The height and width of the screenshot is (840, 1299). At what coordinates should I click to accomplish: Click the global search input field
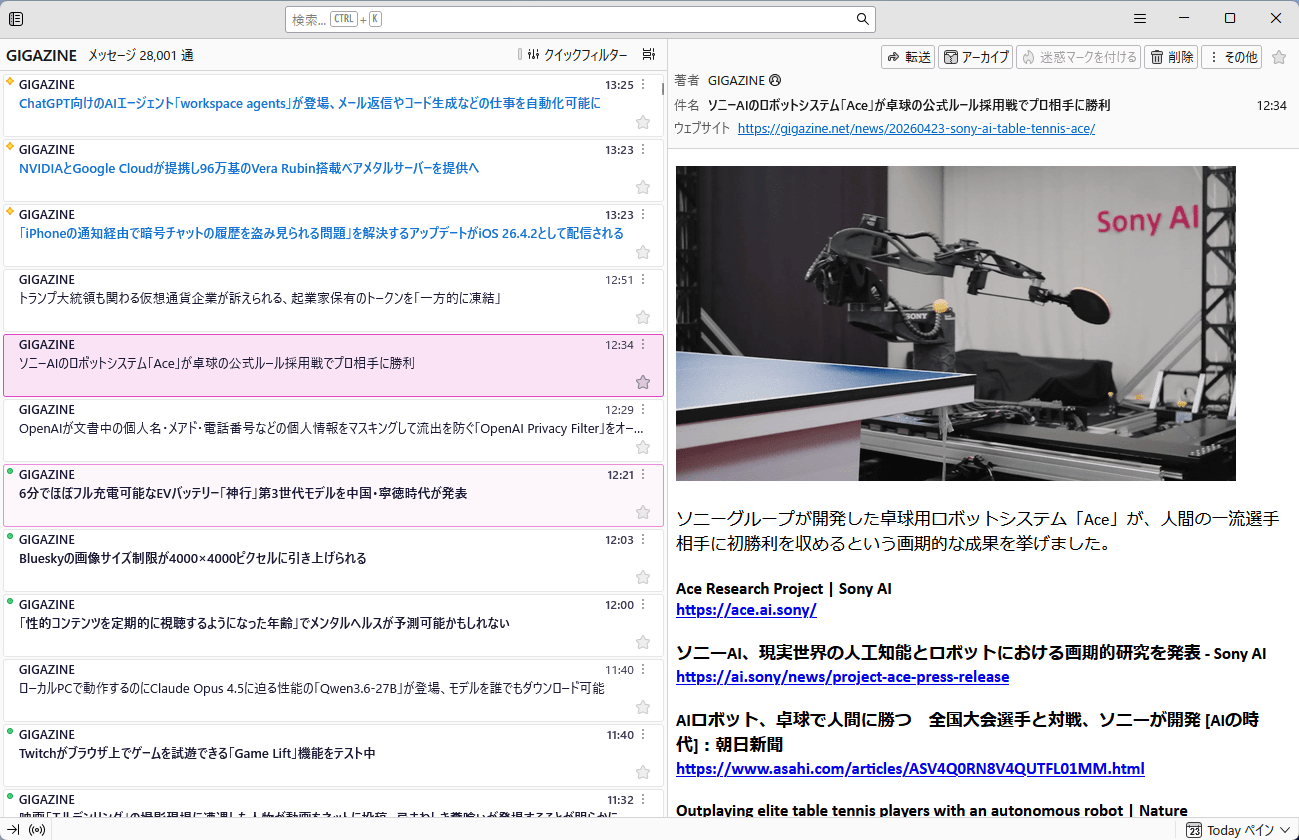point(570,19)
